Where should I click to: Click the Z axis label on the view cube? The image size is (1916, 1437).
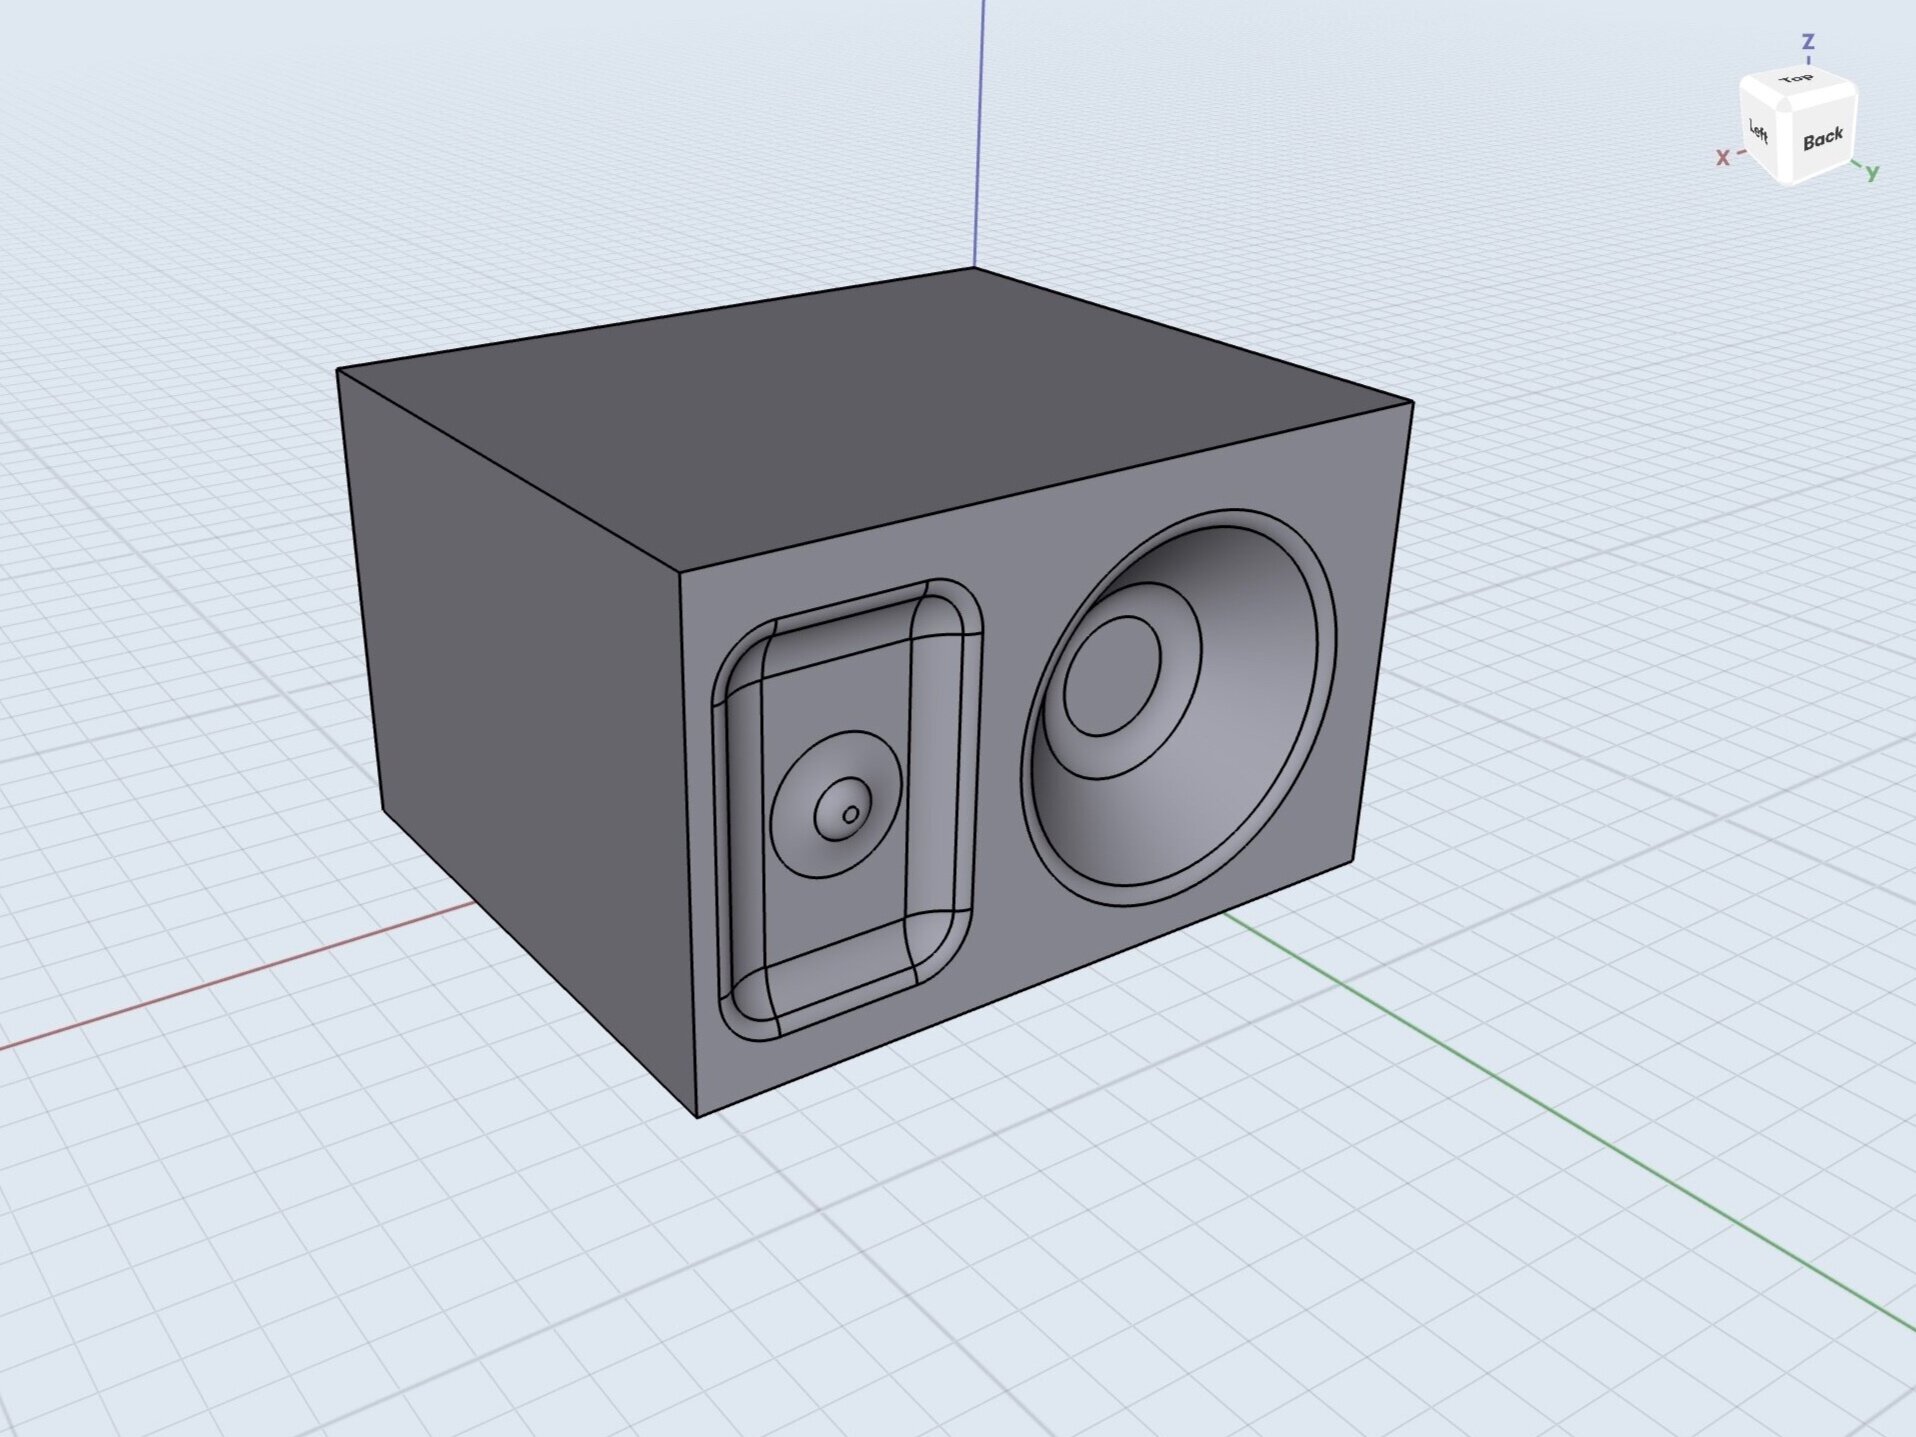click(x=1808, y=42)
